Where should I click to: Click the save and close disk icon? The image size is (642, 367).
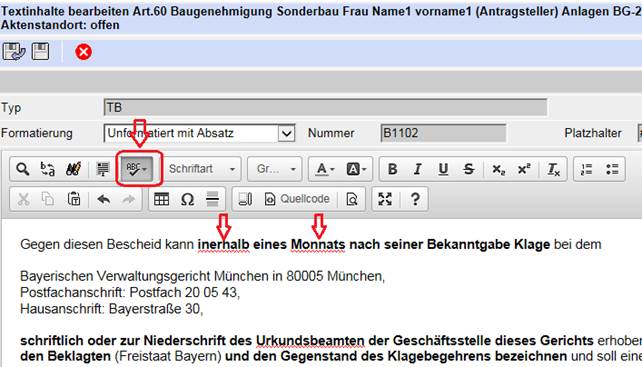point(14,52)
